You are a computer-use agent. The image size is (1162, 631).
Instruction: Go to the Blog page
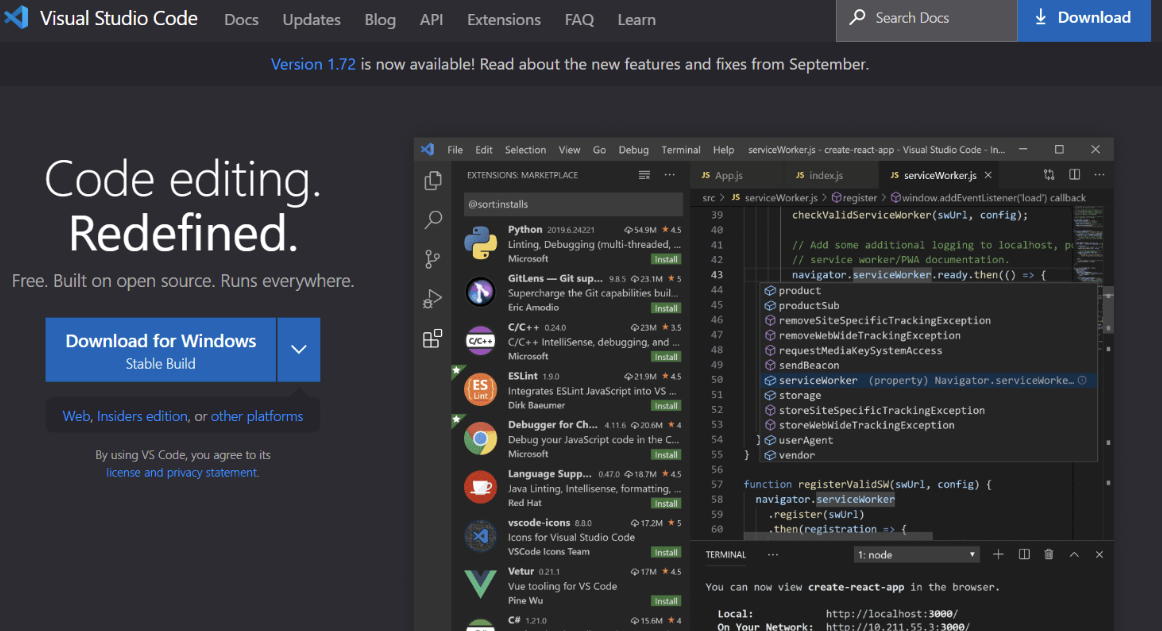click(x=380, y=20)
